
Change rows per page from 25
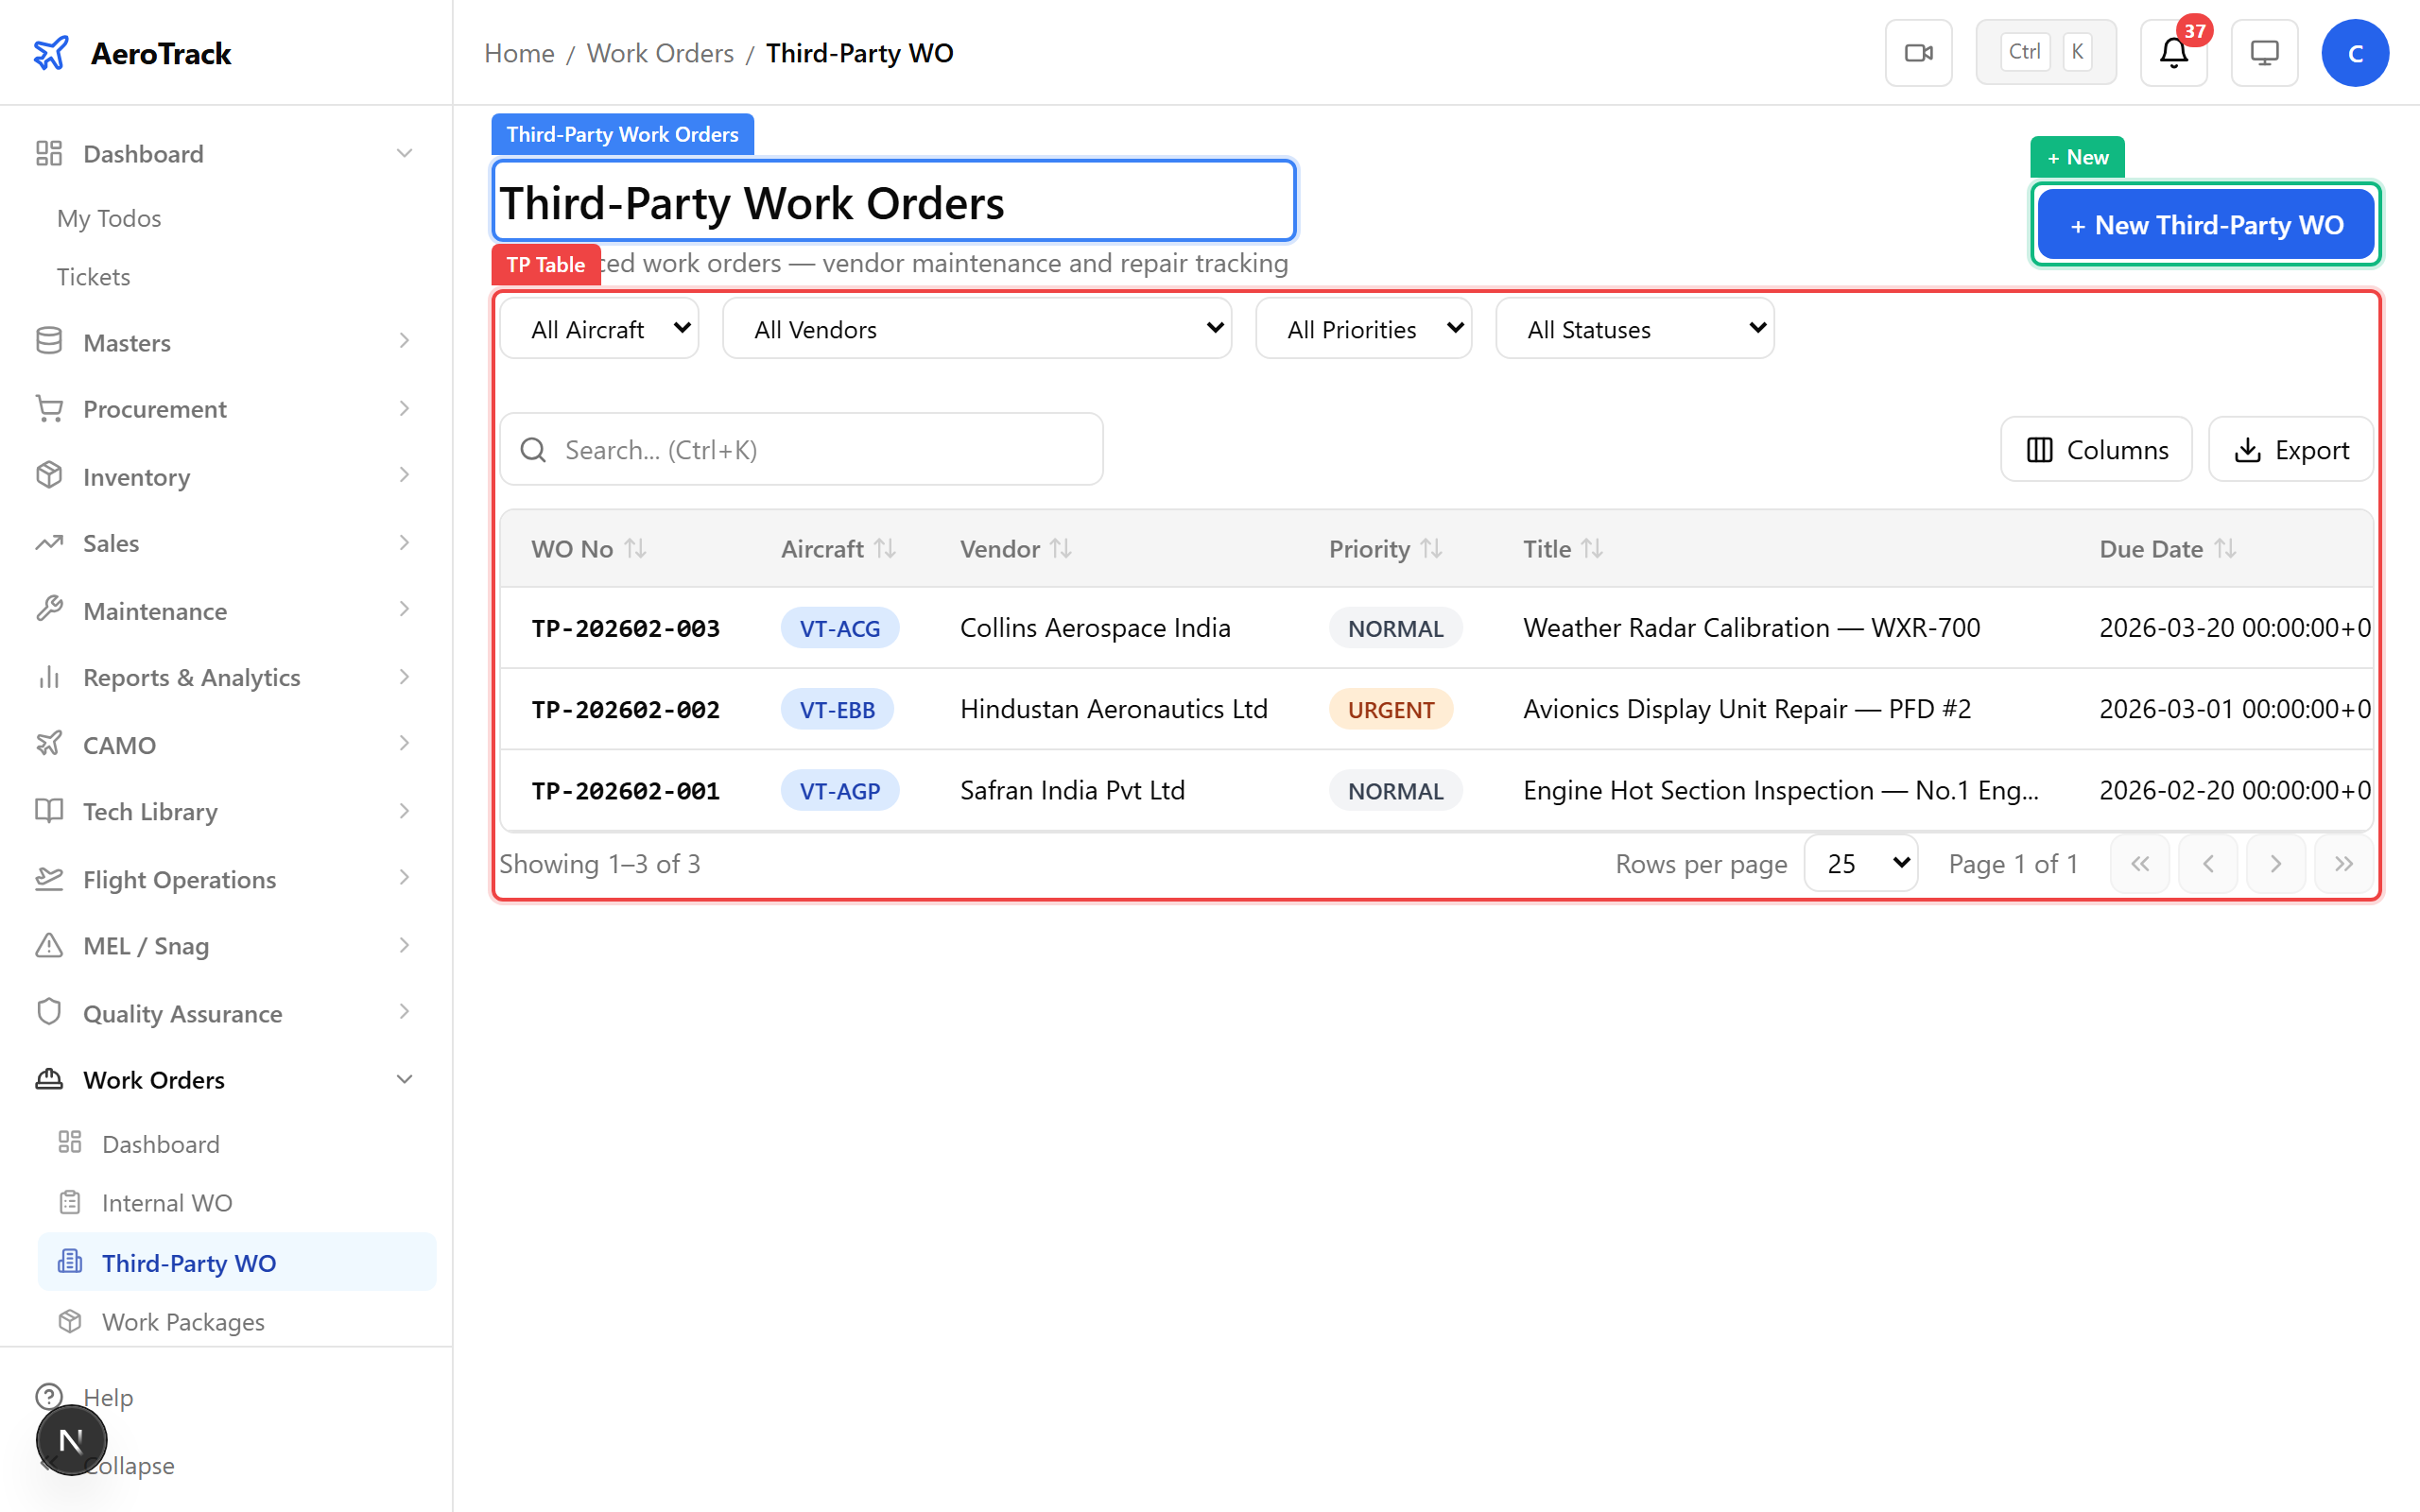1861,864
